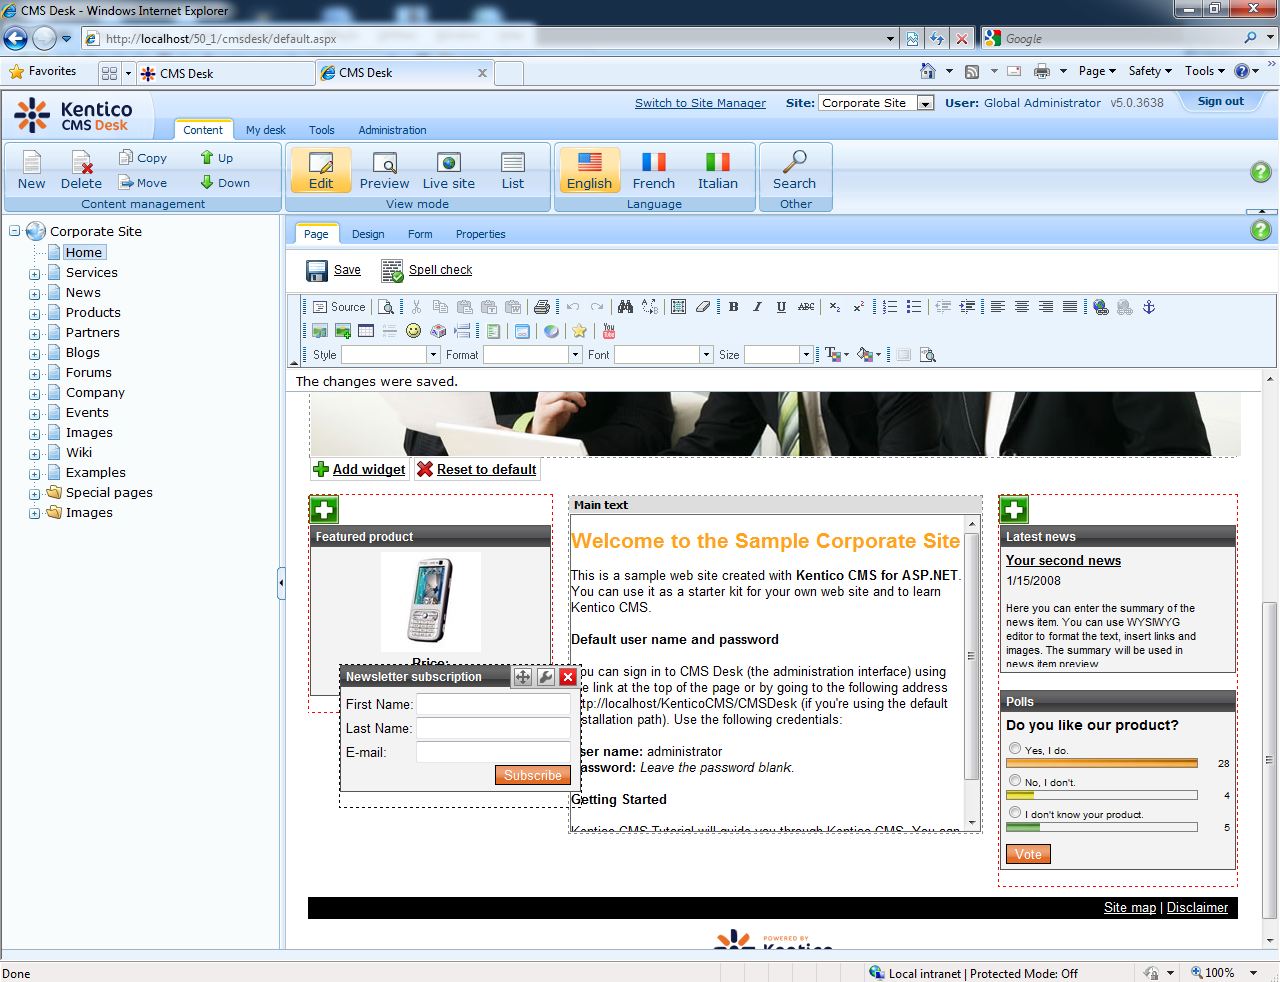1280x982 pixels.
Task: Click the E-mail input field
Action: pos(493,752)
